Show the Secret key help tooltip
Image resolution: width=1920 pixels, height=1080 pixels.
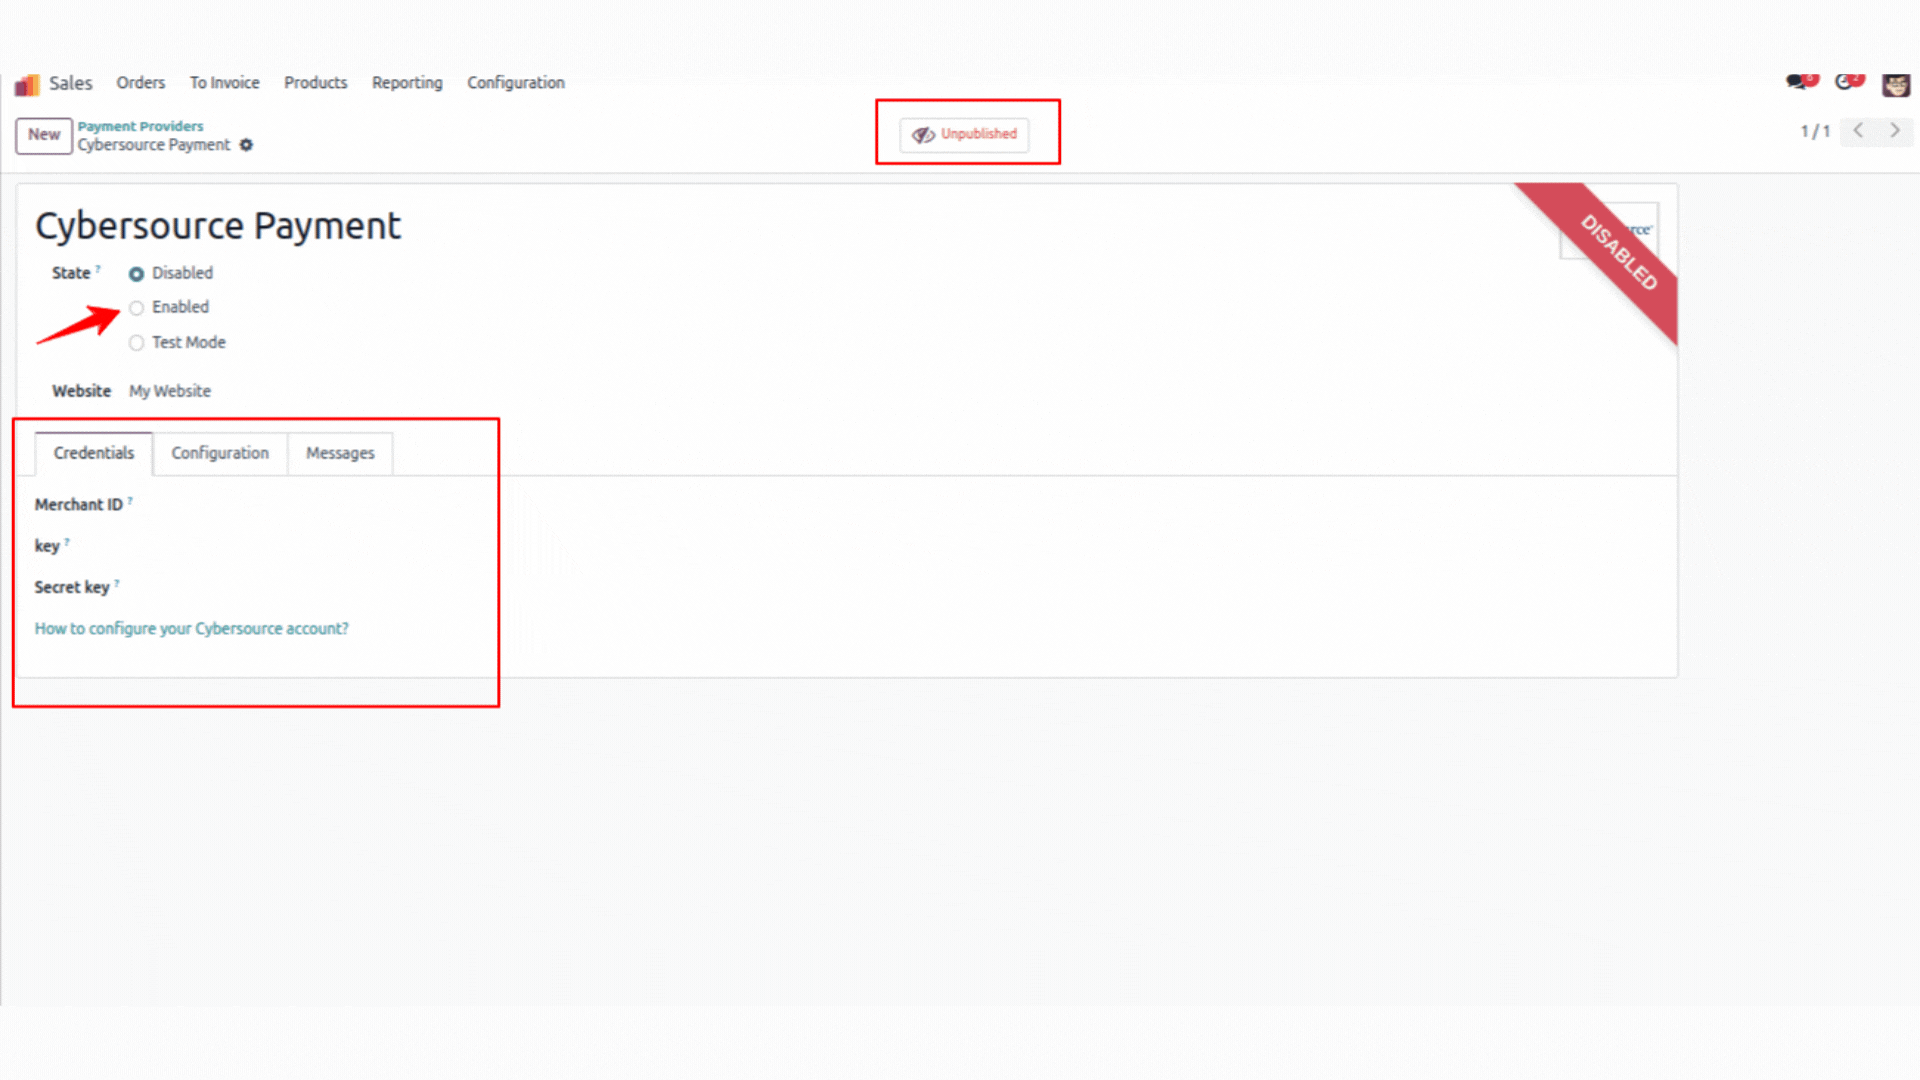[x=117, y=582]
